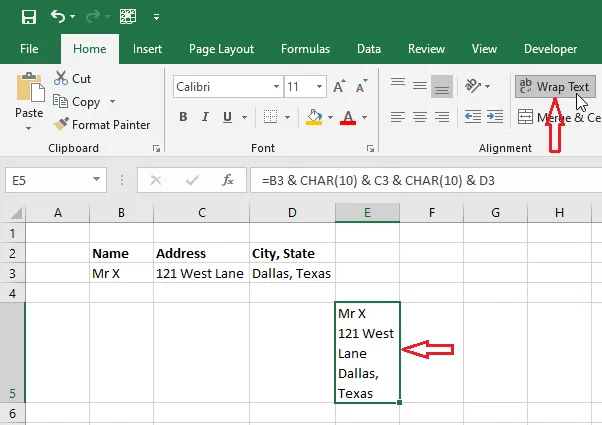Screen dimensions: 602x425
Task: Click Increase Font Size icon
Action: tap(339, 86)
